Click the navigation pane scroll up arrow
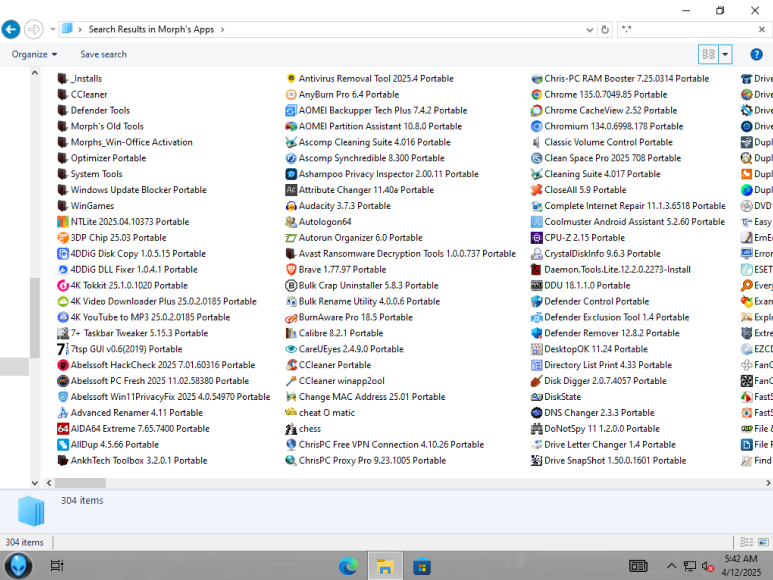Screen dimensions: 773x580 tap(35, 73)
